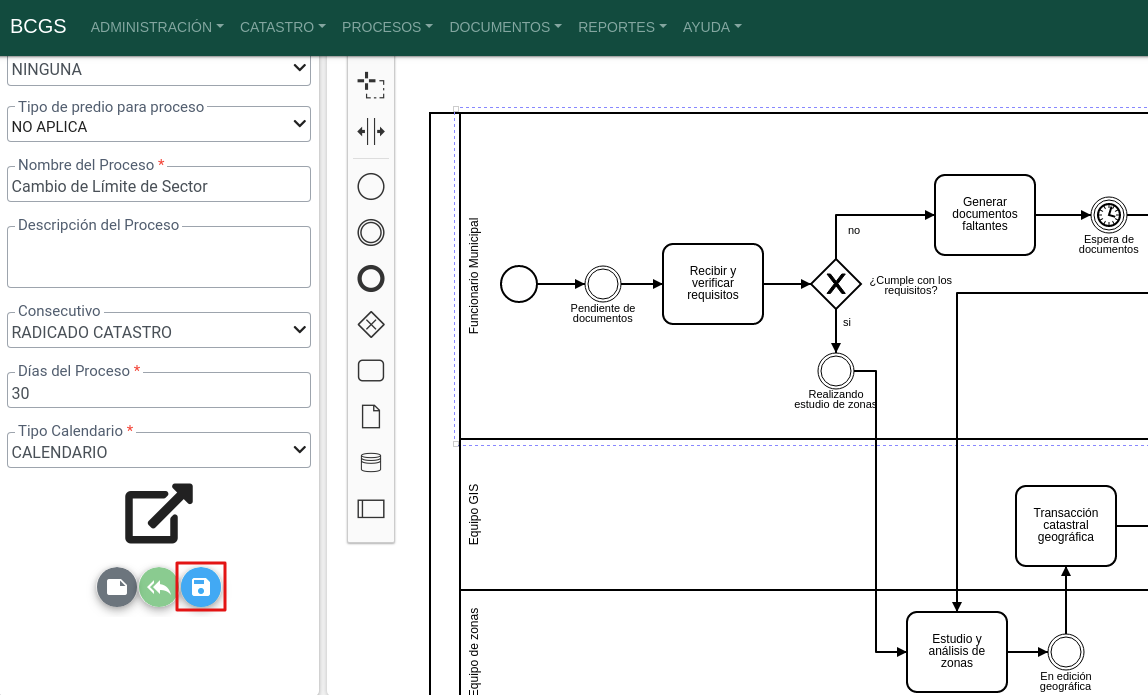1148x695 pixels.
Task: Activate the create/remove space tool
Action: tap(371, 131)
